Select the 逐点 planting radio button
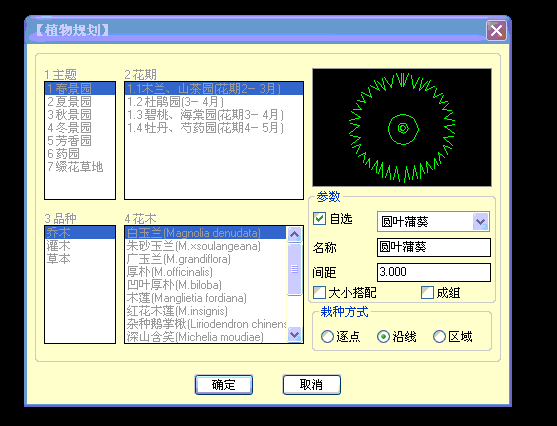Screen dimensions: 557x426 pyautogui.click(x=327, y=336)
